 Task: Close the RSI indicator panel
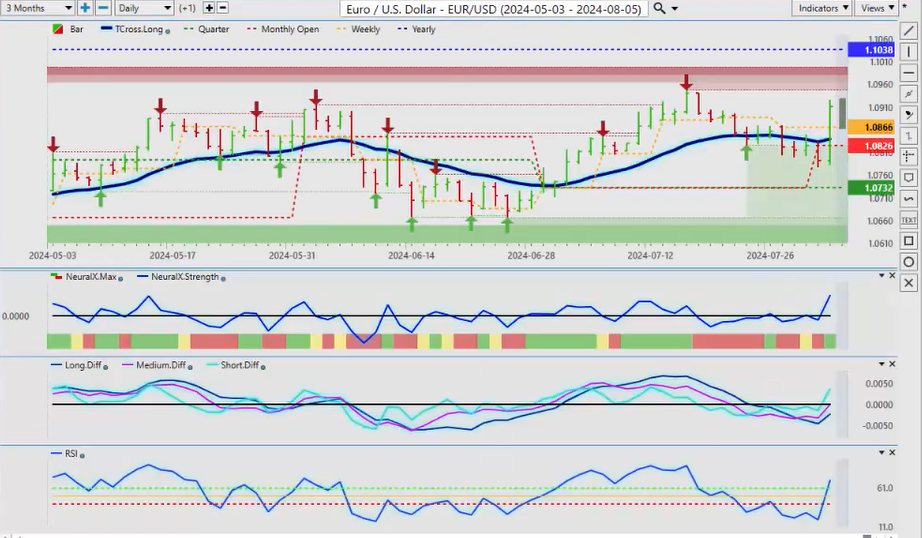click(892, 453)
